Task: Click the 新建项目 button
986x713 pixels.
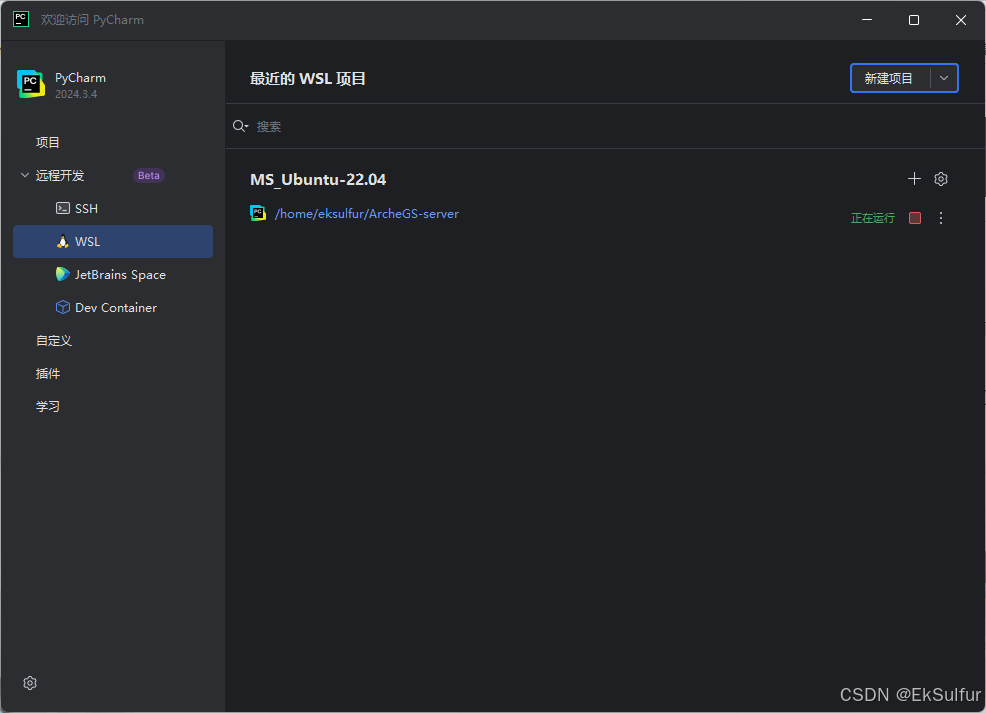Action: click(890, 78)
